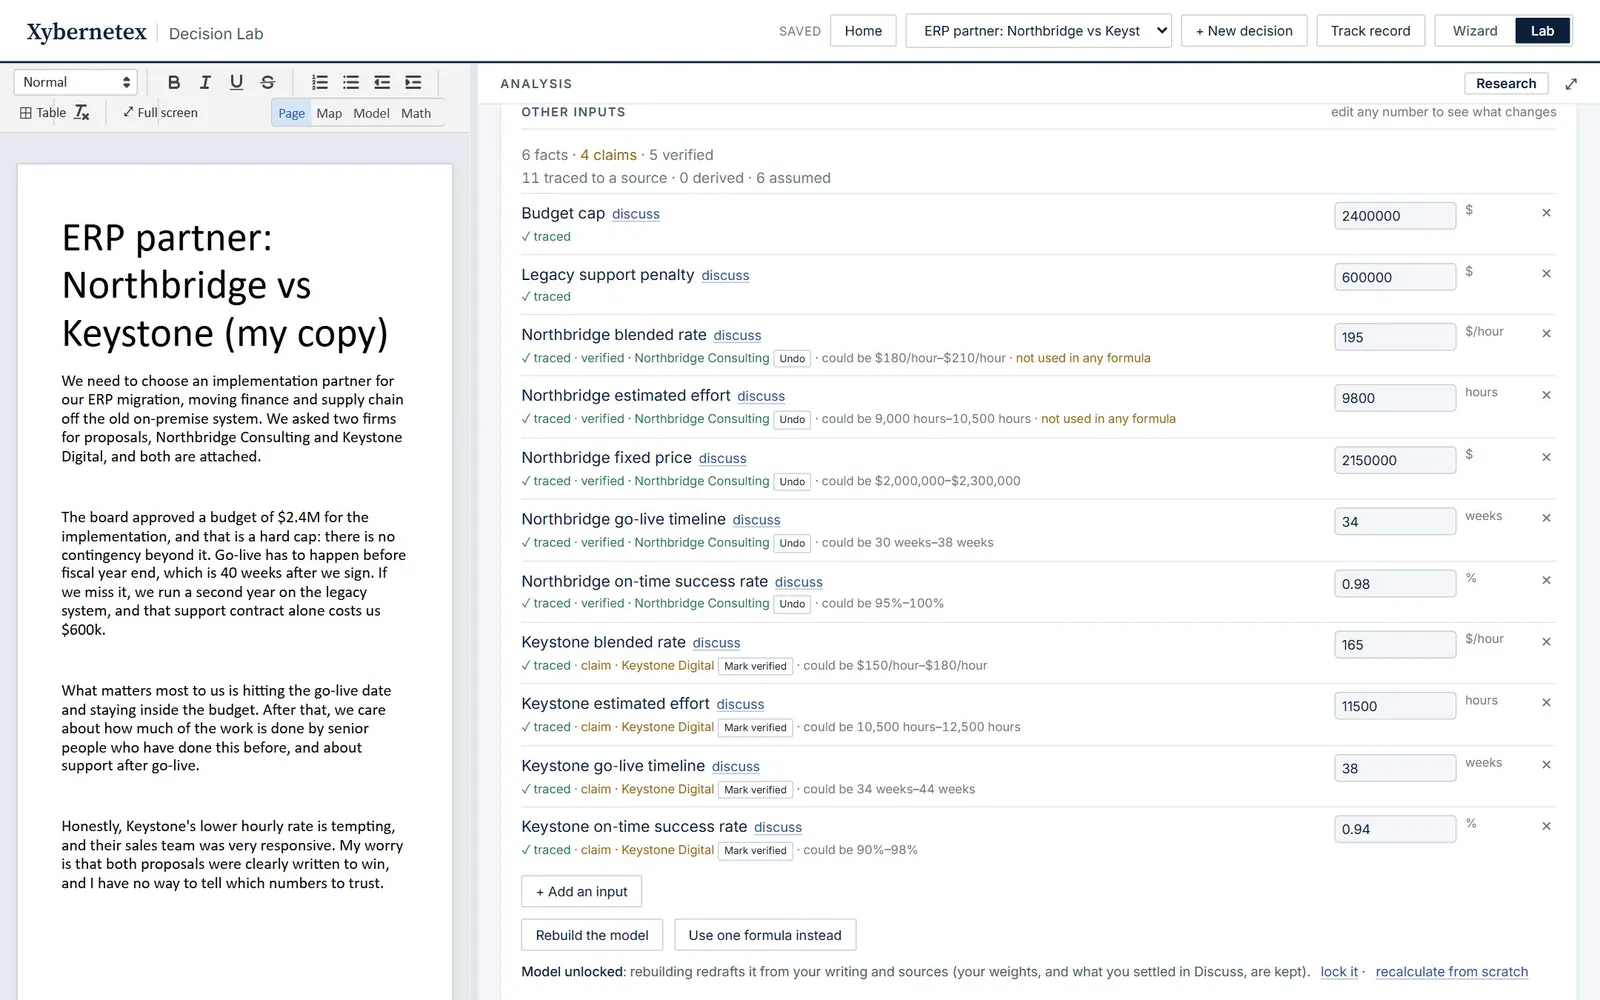Undo verification of Northbridge fixed price

[792, 482]
